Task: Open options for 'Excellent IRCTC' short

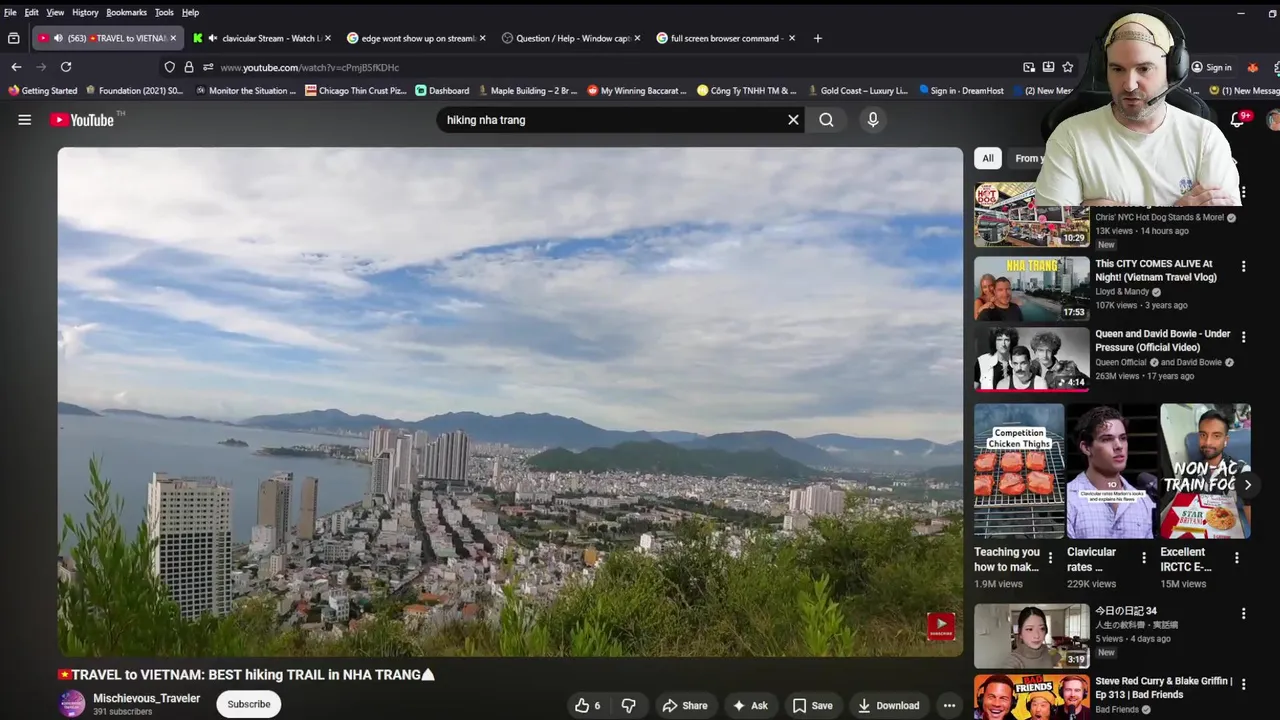Action: coord(1236,558)
